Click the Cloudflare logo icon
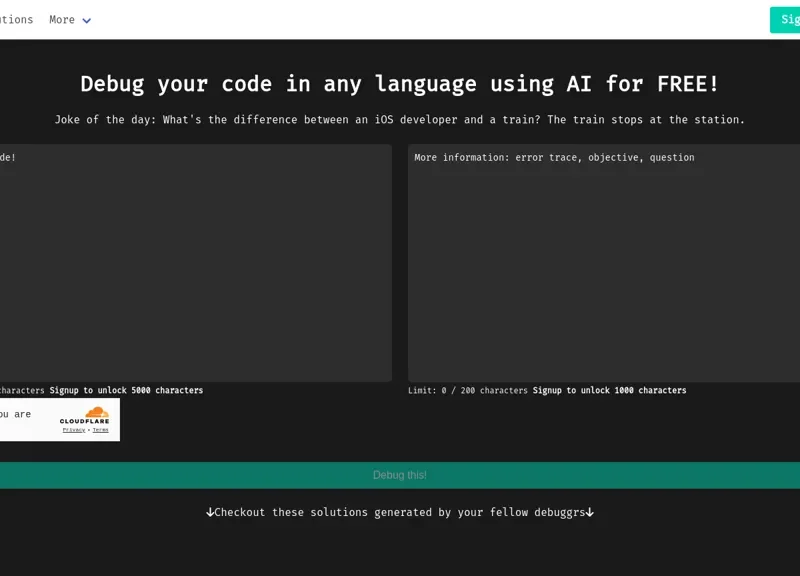This screenshot has width=800, height=576. click(97, 412)
